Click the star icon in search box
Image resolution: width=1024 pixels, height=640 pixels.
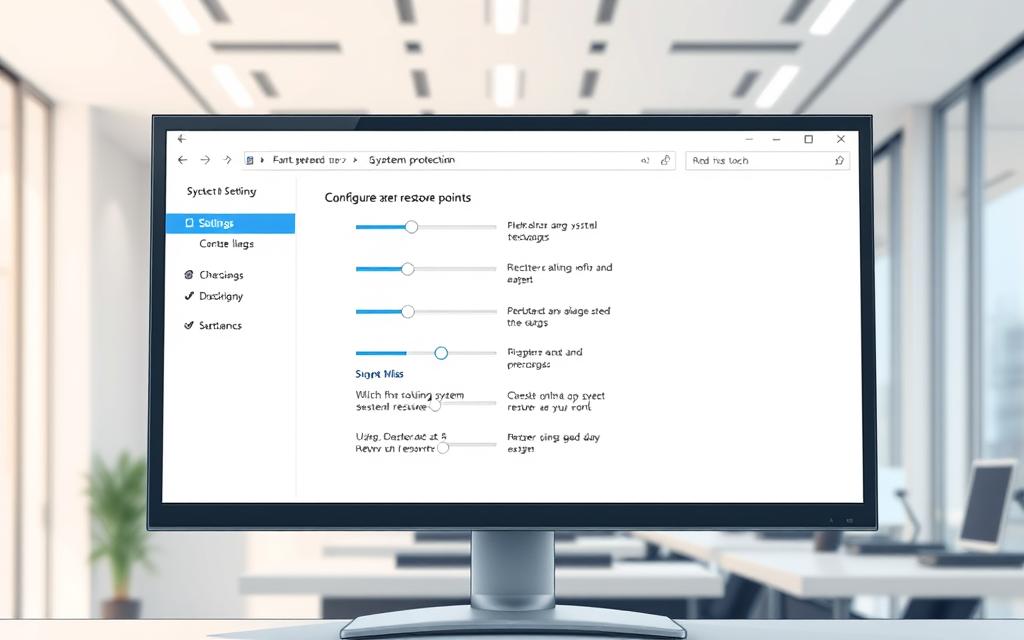click(x=839, y=160)
